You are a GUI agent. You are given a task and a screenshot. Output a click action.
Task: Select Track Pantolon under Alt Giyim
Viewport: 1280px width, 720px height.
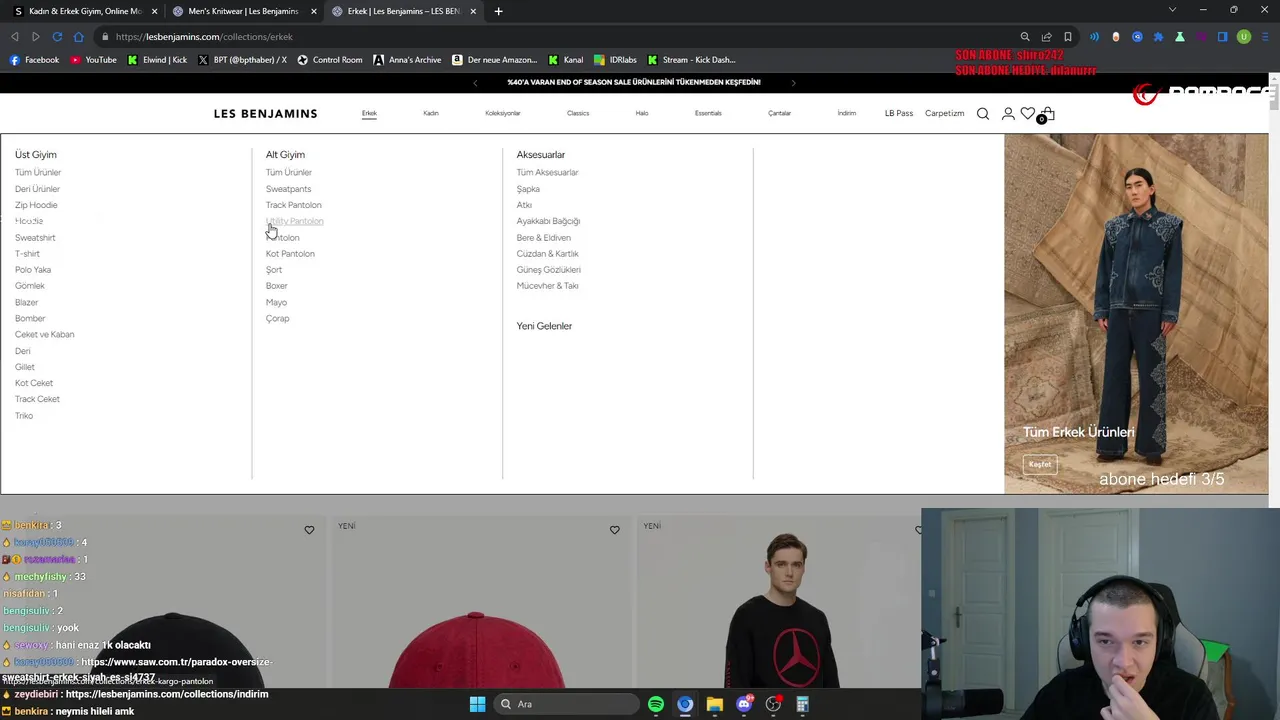point(293,205)
